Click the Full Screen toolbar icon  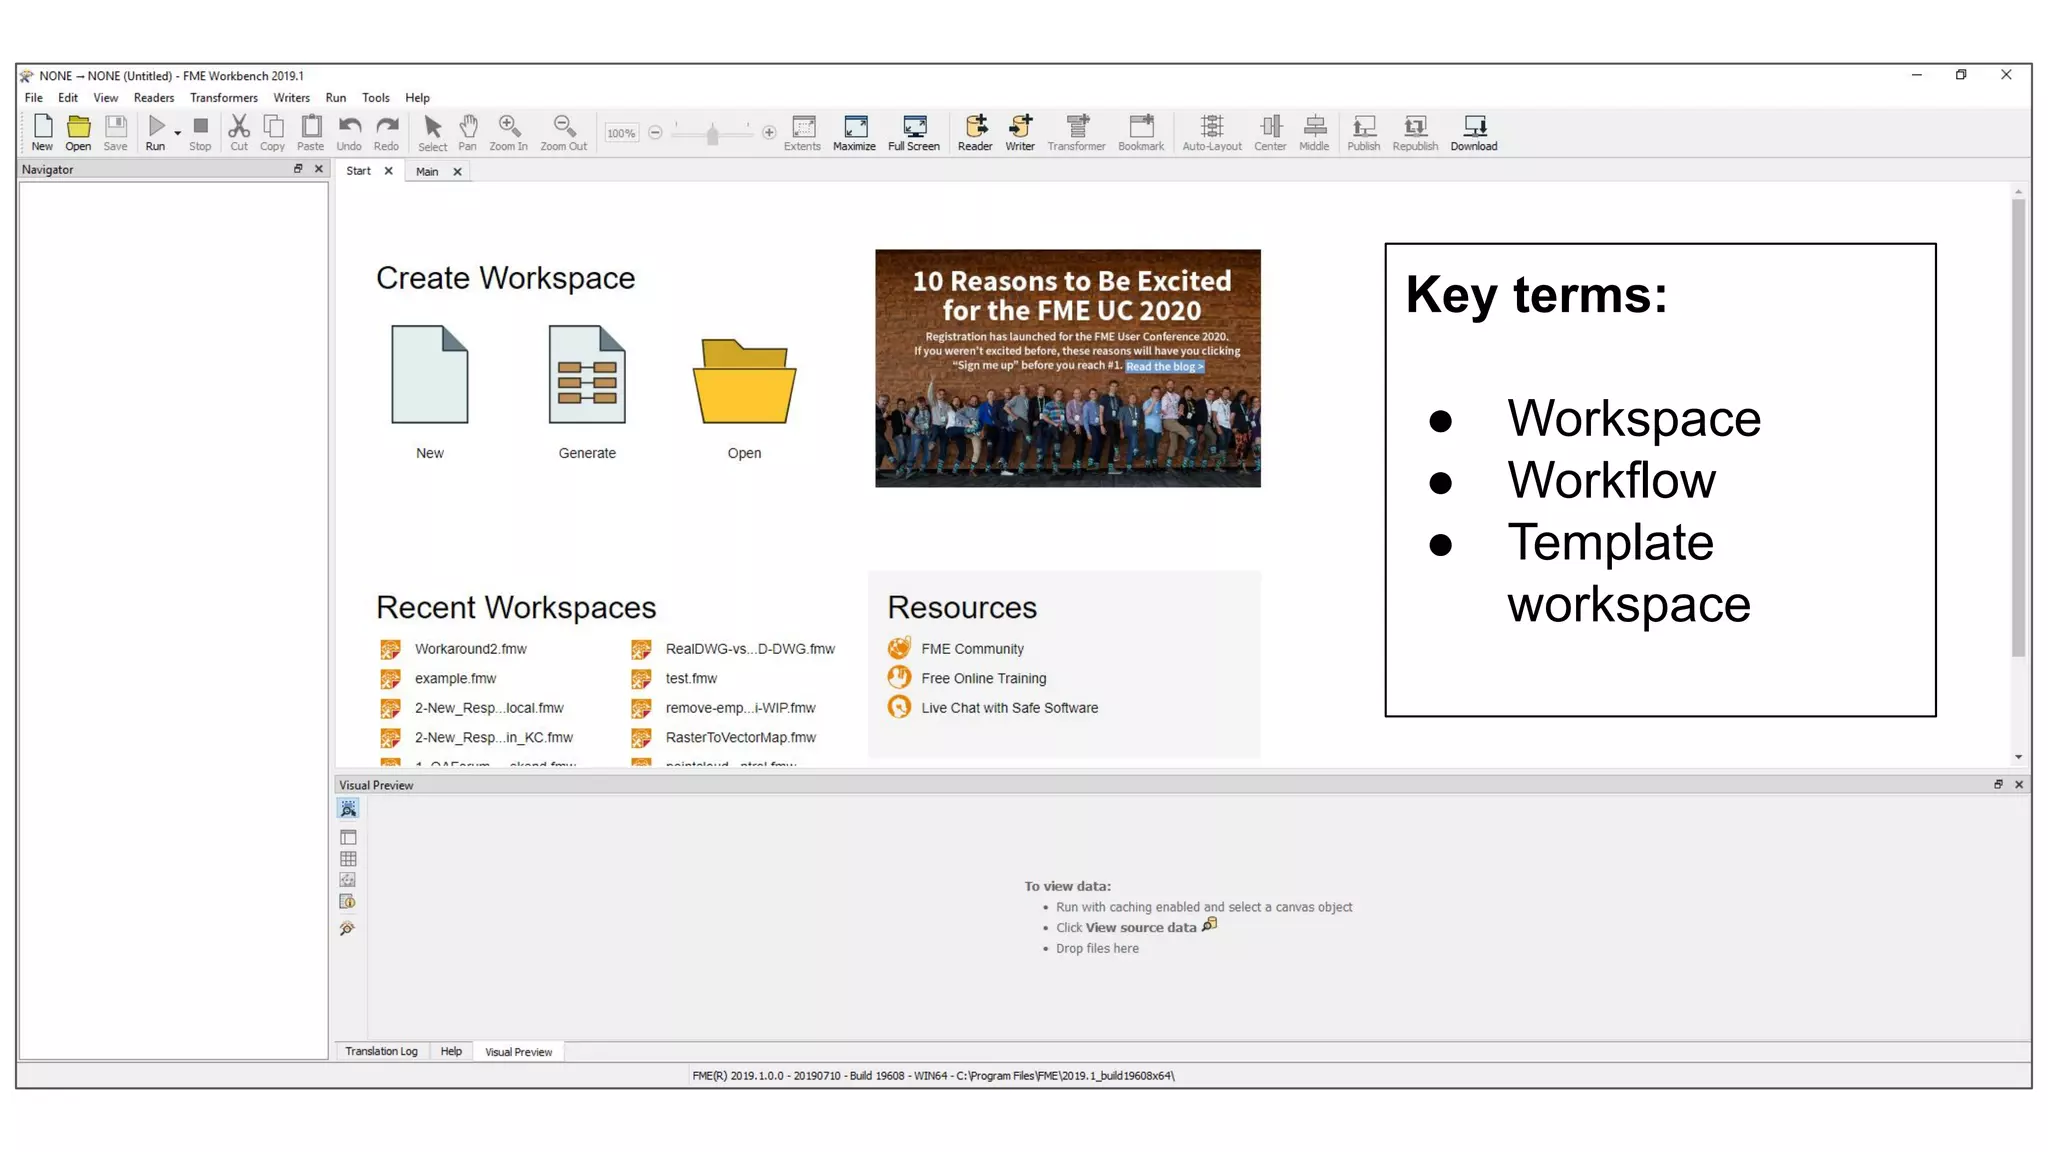[913, 132]
